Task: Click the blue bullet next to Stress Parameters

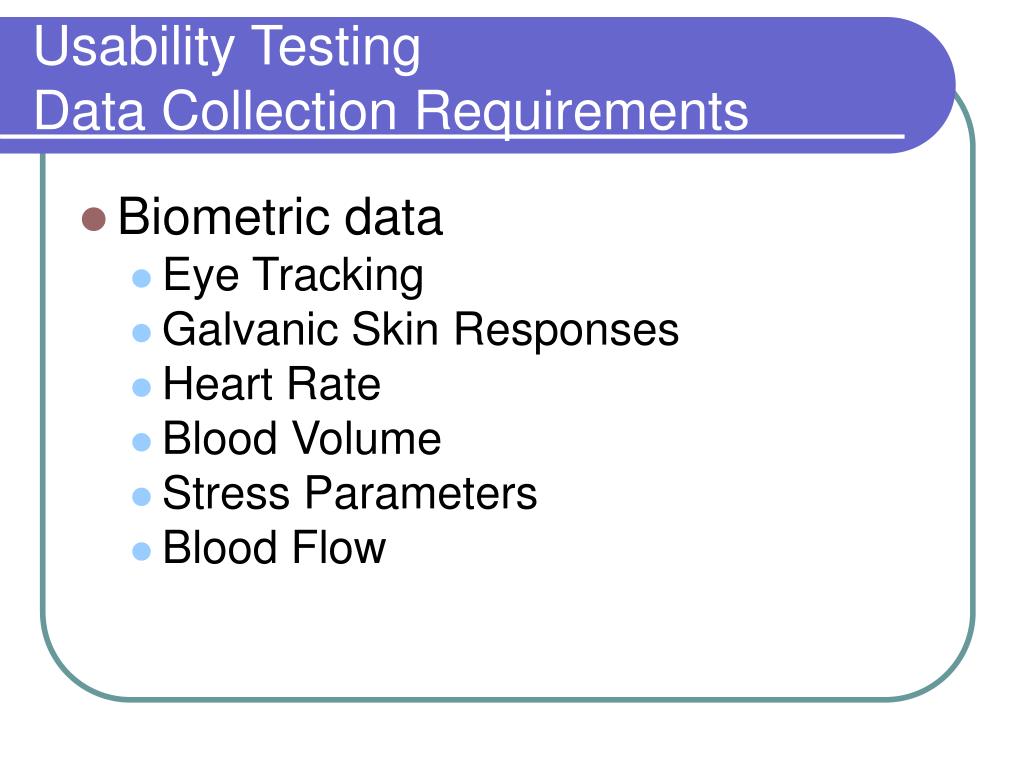Action: pyautogui.click(x=142, y=496)
